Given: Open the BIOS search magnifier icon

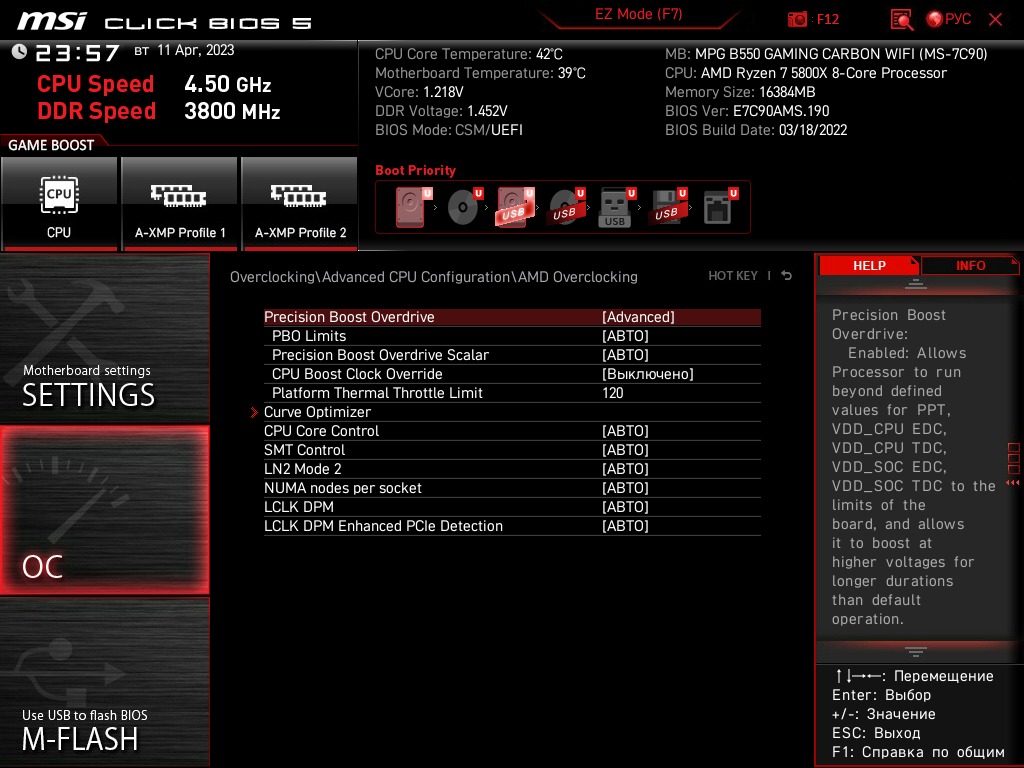Looking at the screenshot, I should pos(902,19).
